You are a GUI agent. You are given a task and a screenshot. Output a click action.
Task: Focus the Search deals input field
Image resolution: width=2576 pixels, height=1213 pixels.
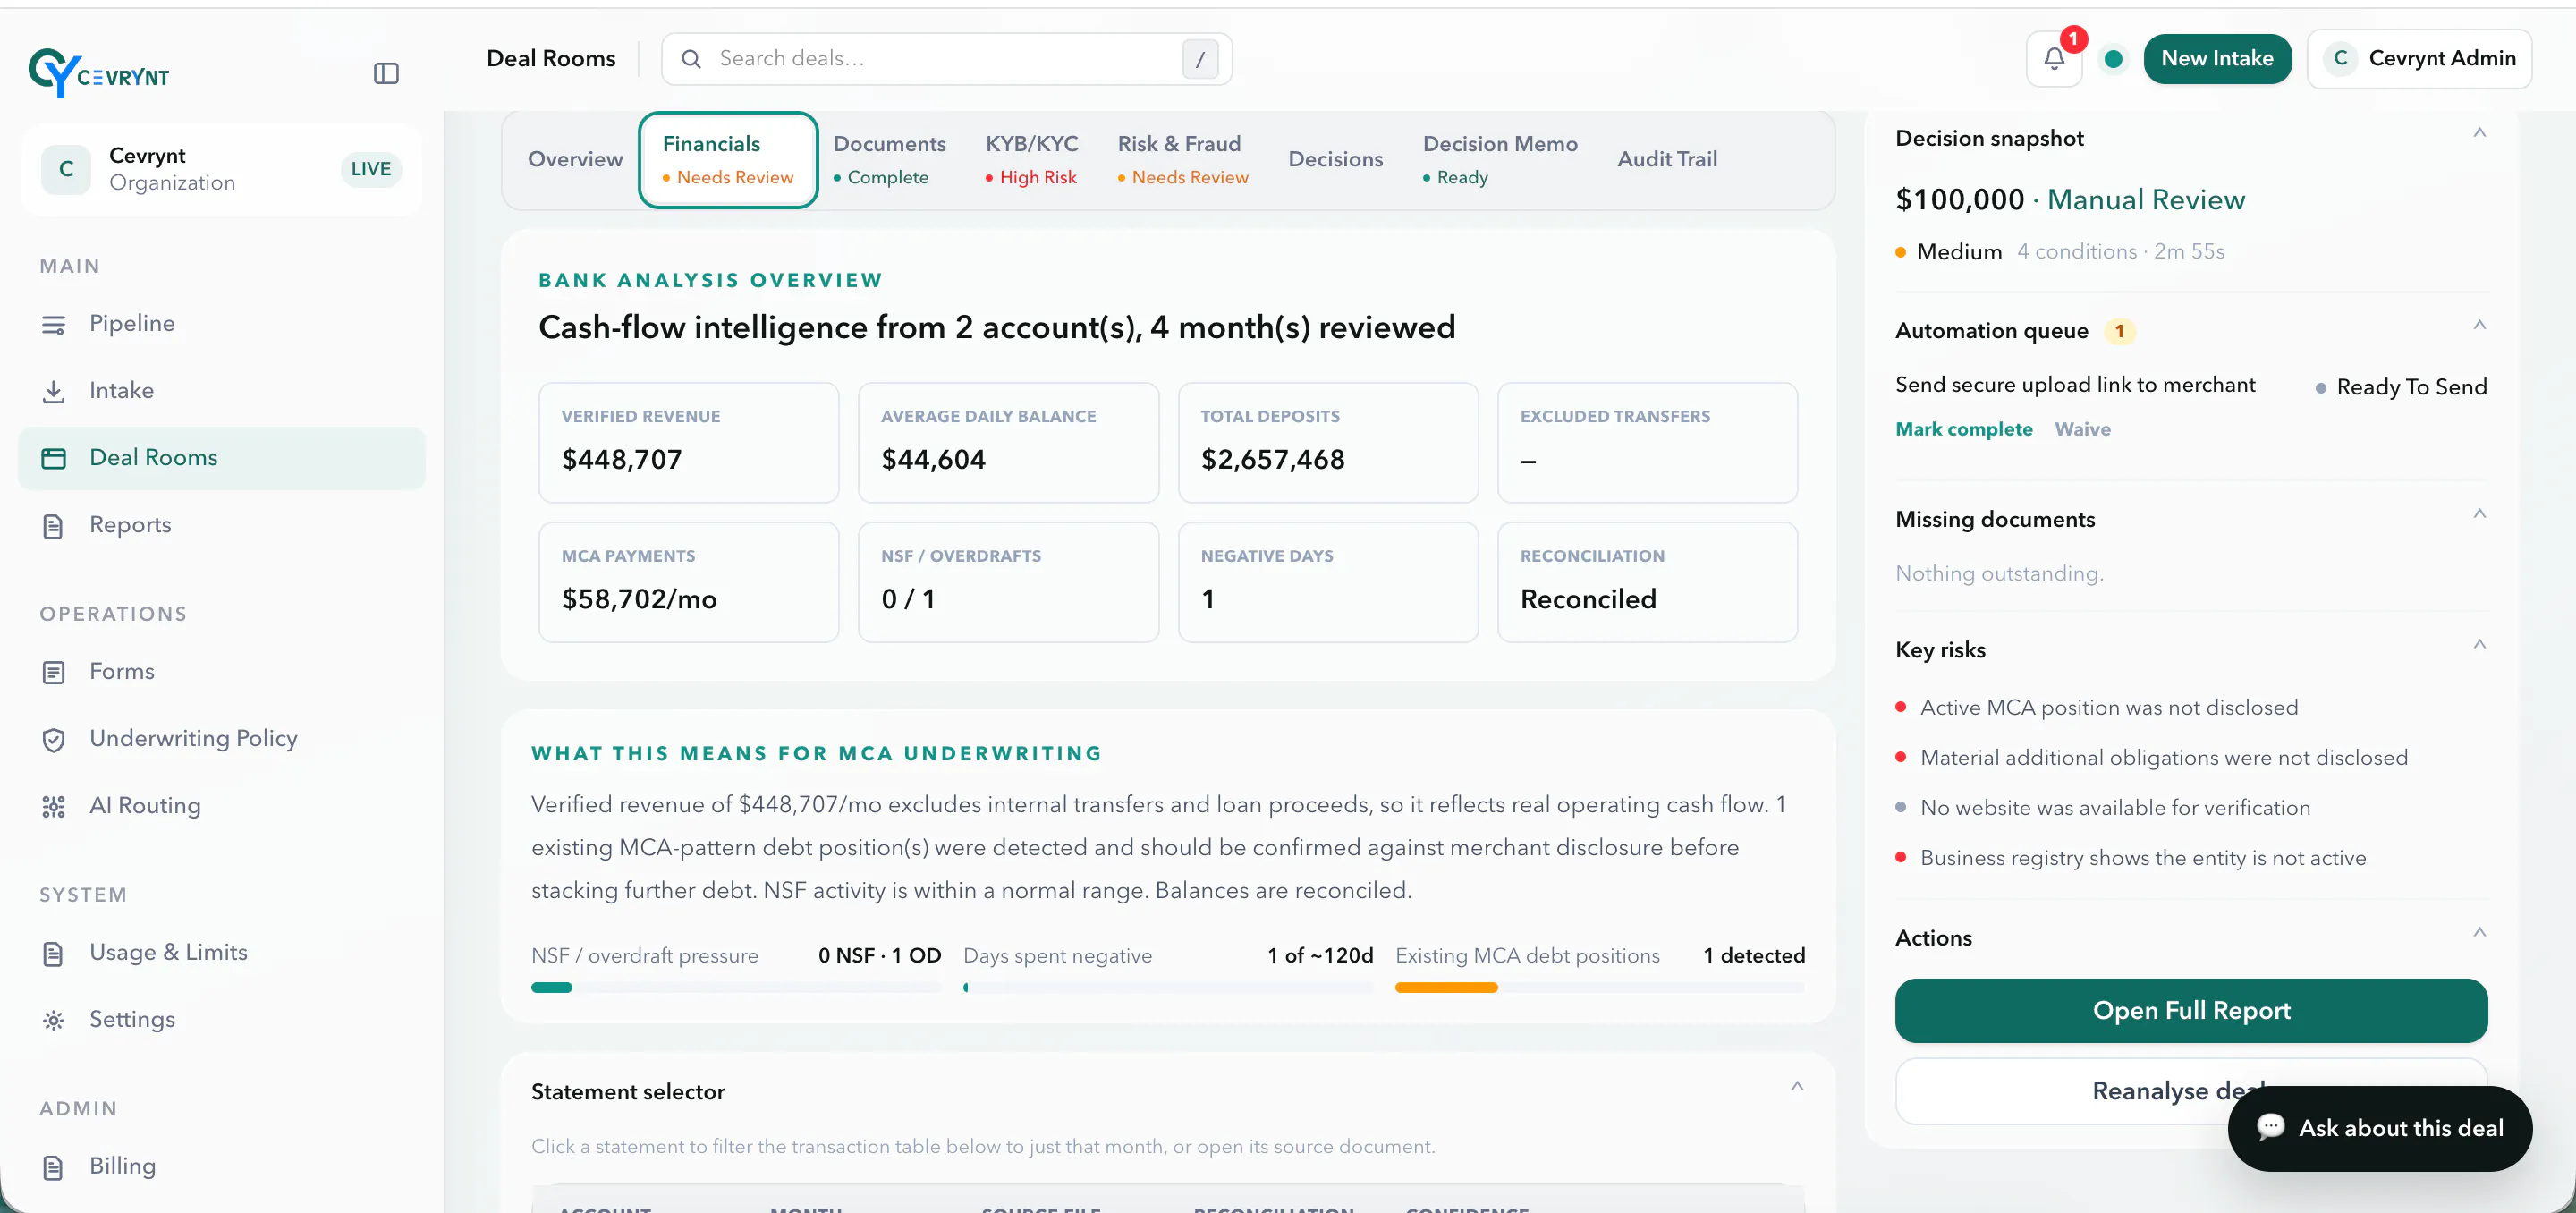click(x=946, y=59)
